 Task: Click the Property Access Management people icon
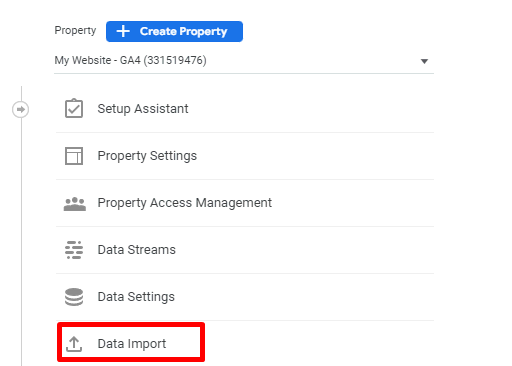coord(75,204)
